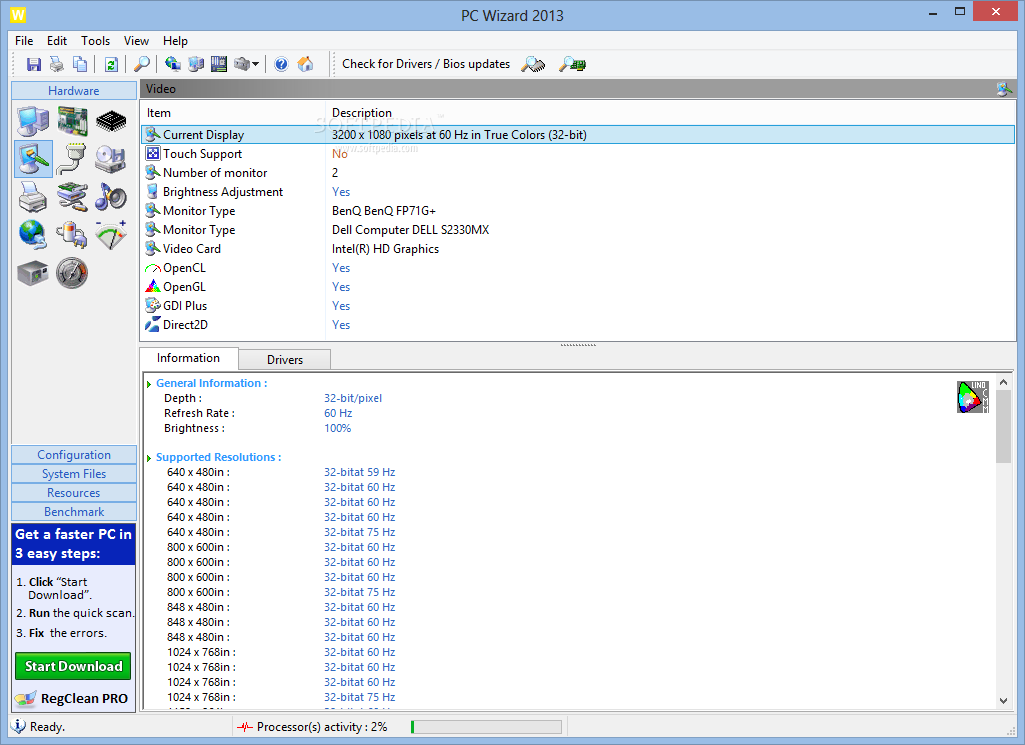Screen dimensions: 1025x745
Task: Switch to the Drivers tab
Action: click(x=285, y=359)
